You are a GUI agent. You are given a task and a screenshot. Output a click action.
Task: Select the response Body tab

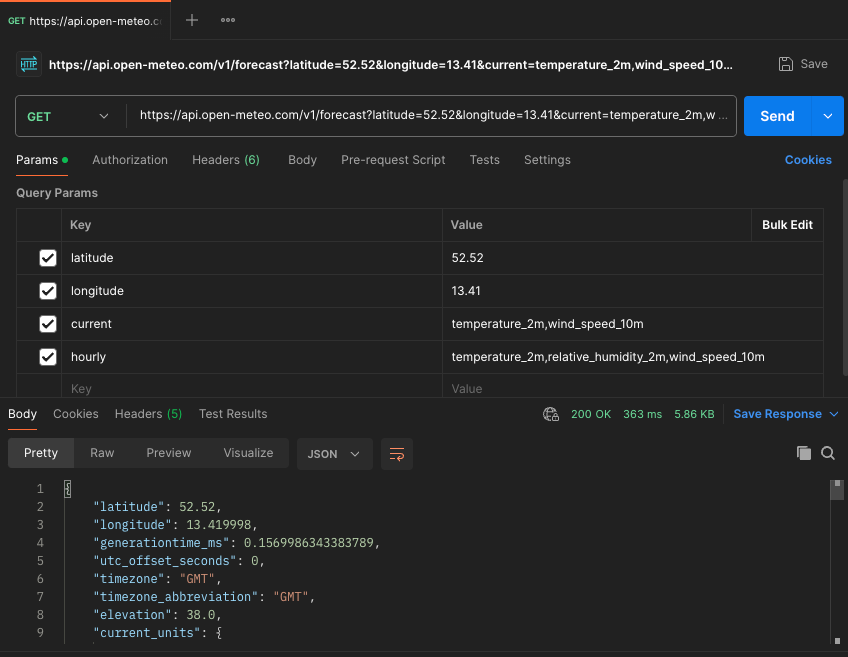(22, 414)
